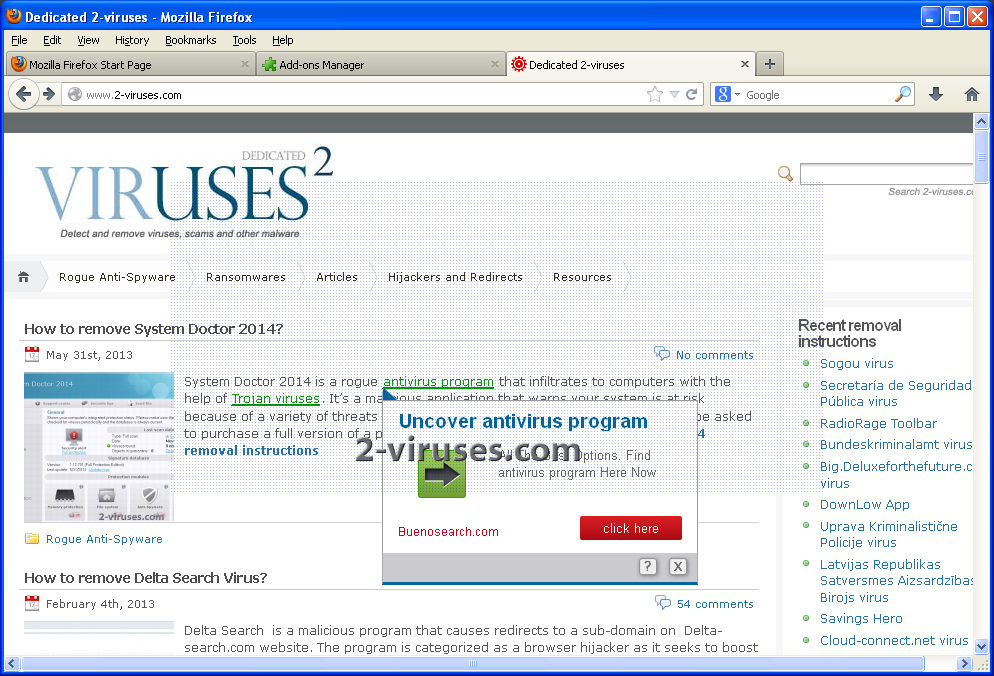Switch to the Add-ons Manager tab
The image size is (994, 676).
(x=380, y=64)
